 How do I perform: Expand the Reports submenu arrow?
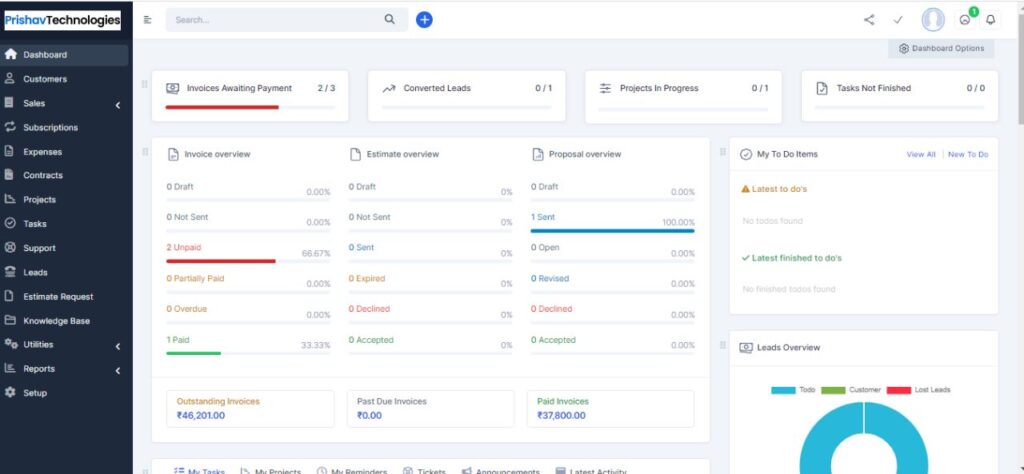118,371
